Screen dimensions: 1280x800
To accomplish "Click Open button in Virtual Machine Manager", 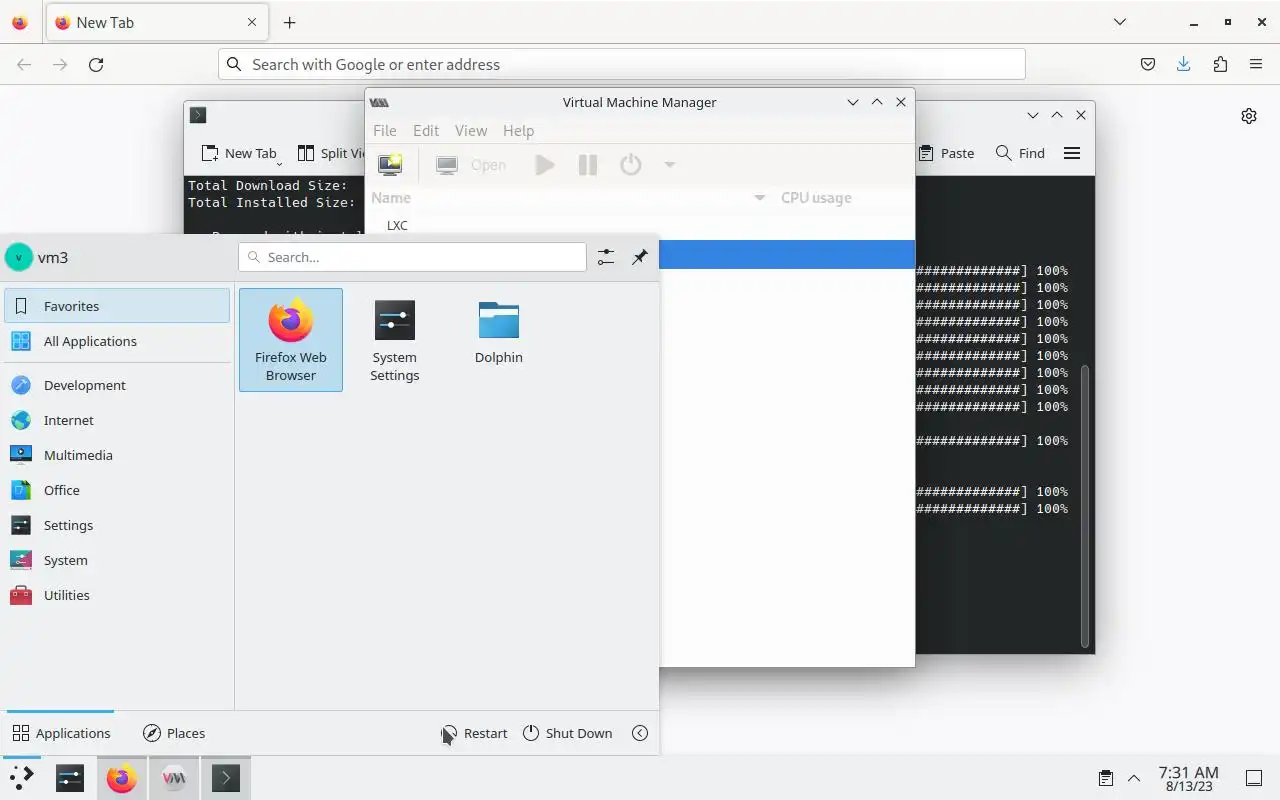I will point(471,165).
